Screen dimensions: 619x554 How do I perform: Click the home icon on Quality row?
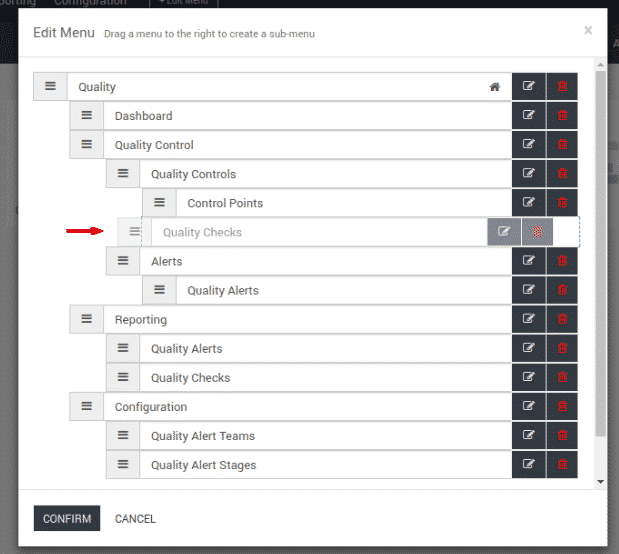coord(494,87)
